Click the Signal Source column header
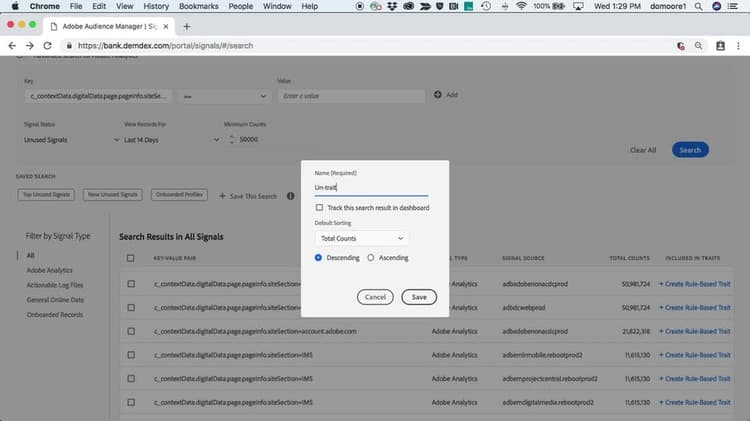The height and width of the screenshot is (421, 750). (x=523, y=258)
